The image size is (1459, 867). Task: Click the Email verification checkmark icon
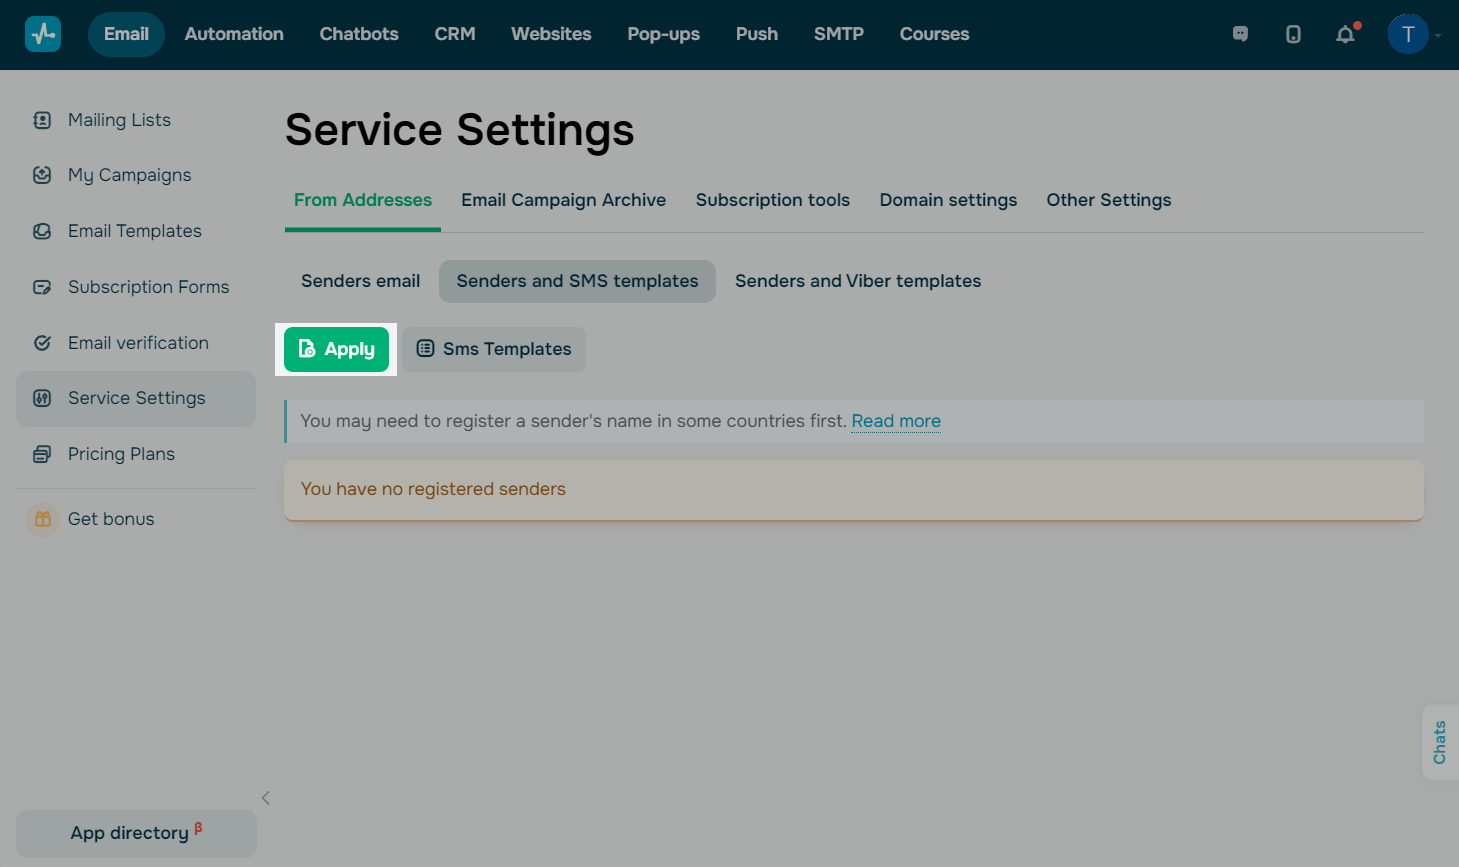[x=42, y=343]
